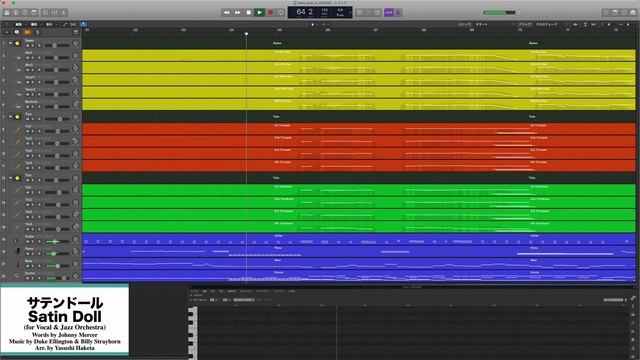640x360 pixels.
Task: Click the piano roll keyboard in editor
Action: point(193,333)
